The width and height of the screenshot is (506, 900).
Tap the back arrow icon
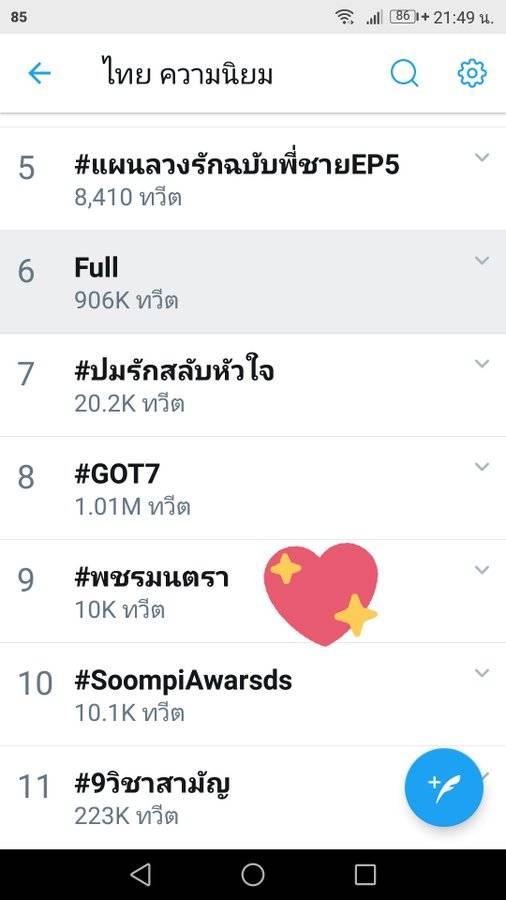point(40,73)
